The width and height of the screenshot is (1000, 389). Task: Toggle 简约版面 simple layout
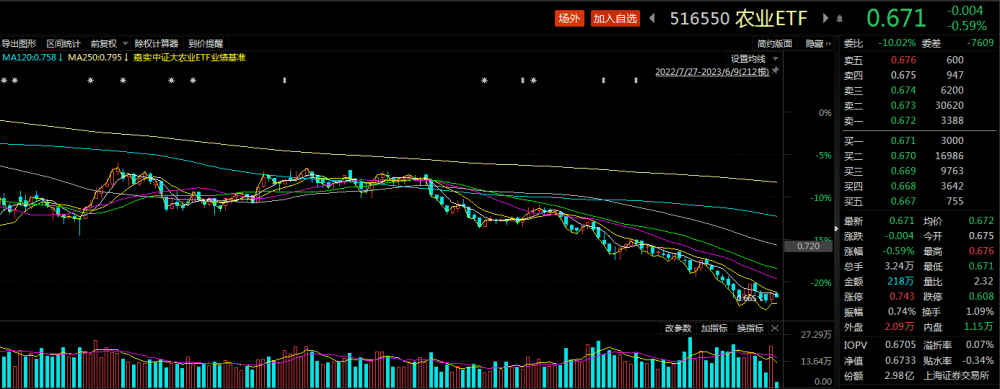(775, 44)
